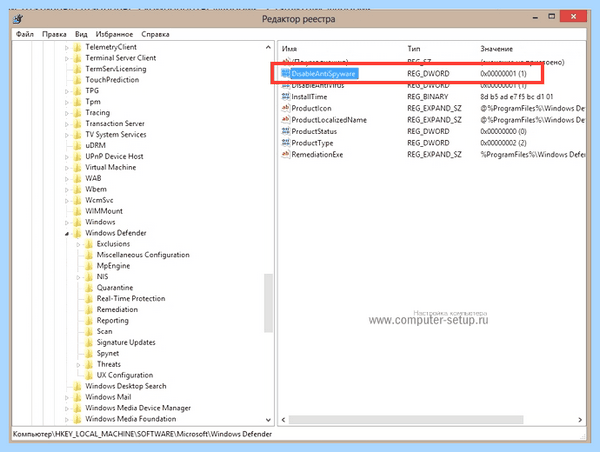The image size is (600, 452).
Task: Select the TV System Services key
Action: (x=116, y=135)
